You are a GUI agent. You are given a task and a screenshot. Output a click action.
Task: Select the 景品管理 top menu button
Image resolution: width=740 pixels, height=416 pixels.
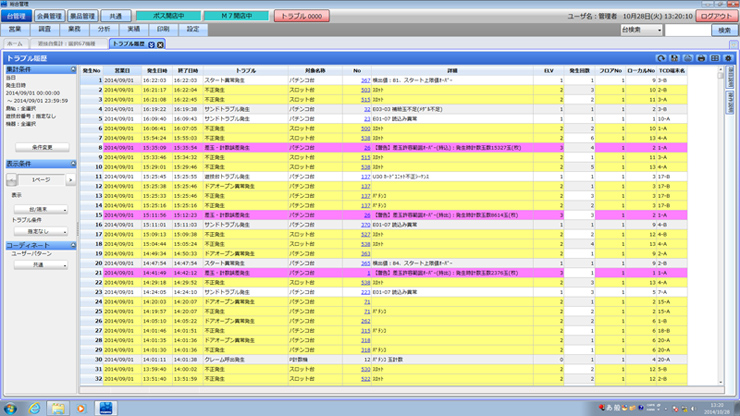(83, 16)
